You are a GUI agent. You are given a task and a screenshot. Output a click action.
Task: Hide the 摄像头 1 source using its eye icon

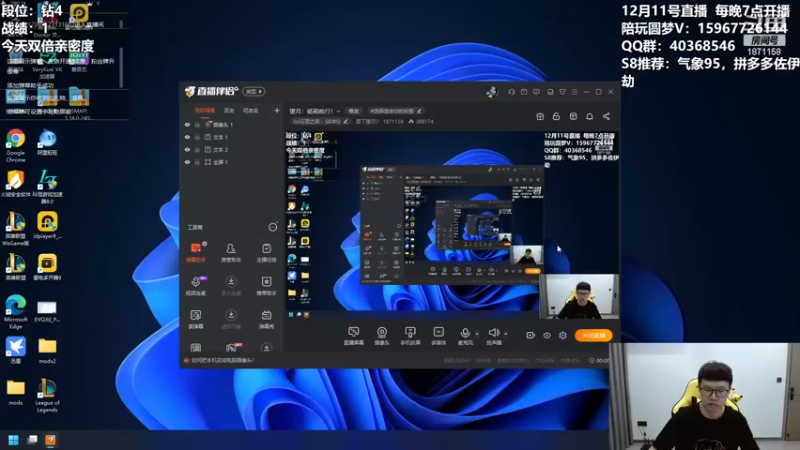[x=187, y=124]
